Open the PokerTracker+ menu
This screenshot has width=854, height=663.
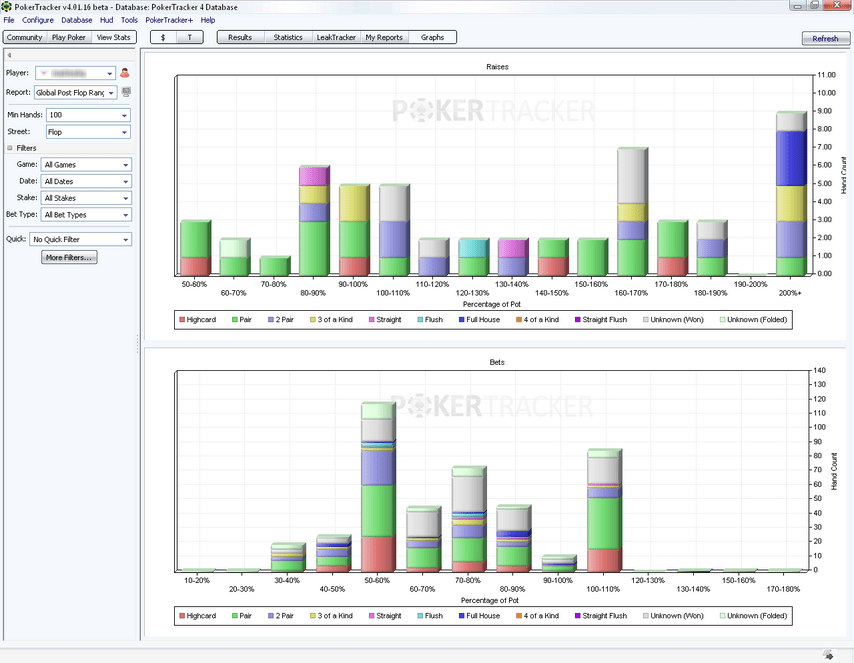tap(169, 20)
